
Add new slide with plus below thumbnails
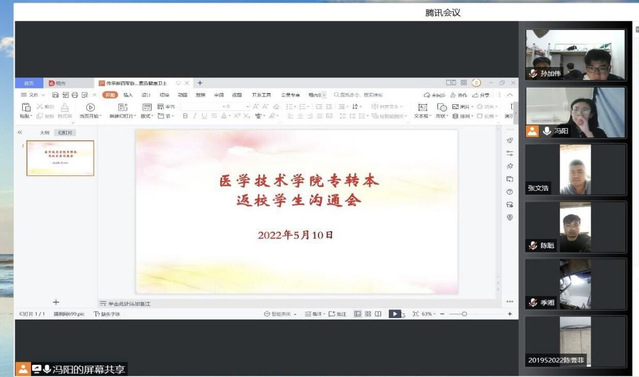tap(56, 302)
